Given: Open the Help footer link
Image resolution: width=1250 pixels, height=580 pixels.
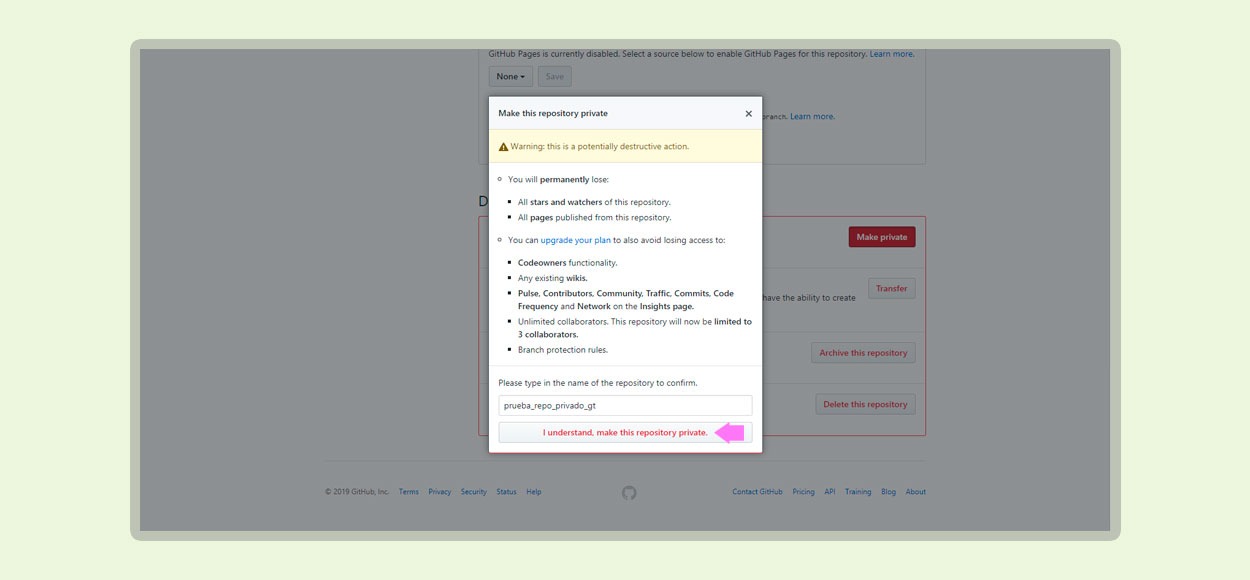Looking at the screenshot, I should tap(534, 492).
